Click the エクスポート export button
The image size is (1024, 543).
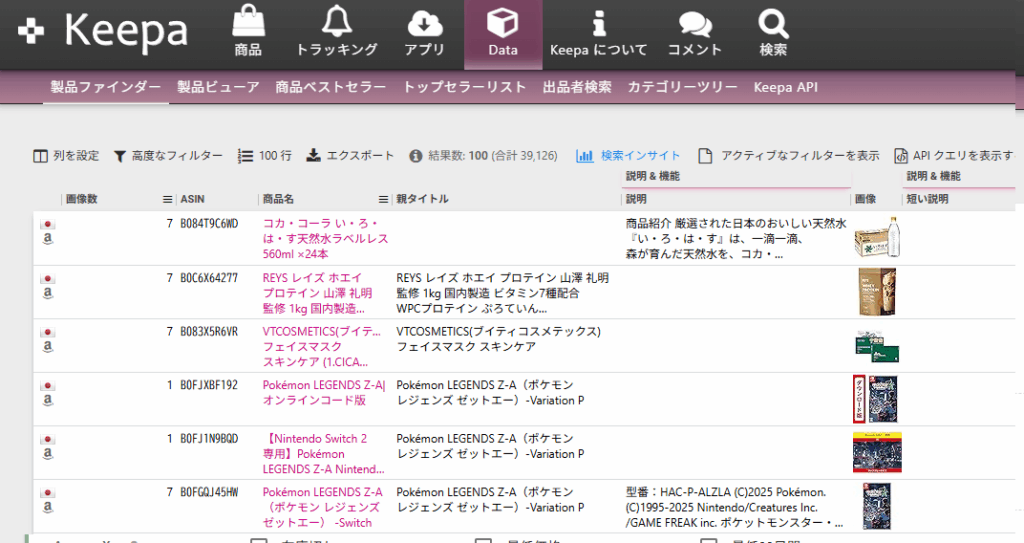[x=350, y=155]
